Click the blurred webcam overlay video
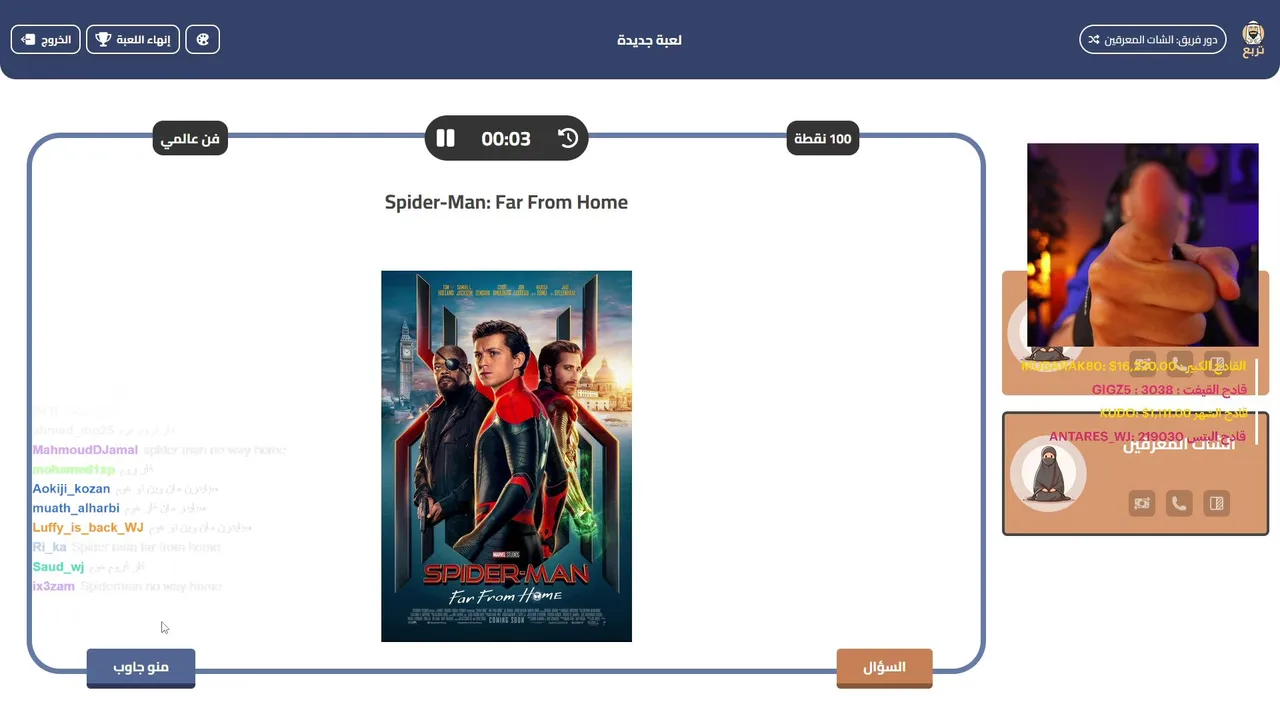This screenshot has height=720, width=1280. 1143,245
